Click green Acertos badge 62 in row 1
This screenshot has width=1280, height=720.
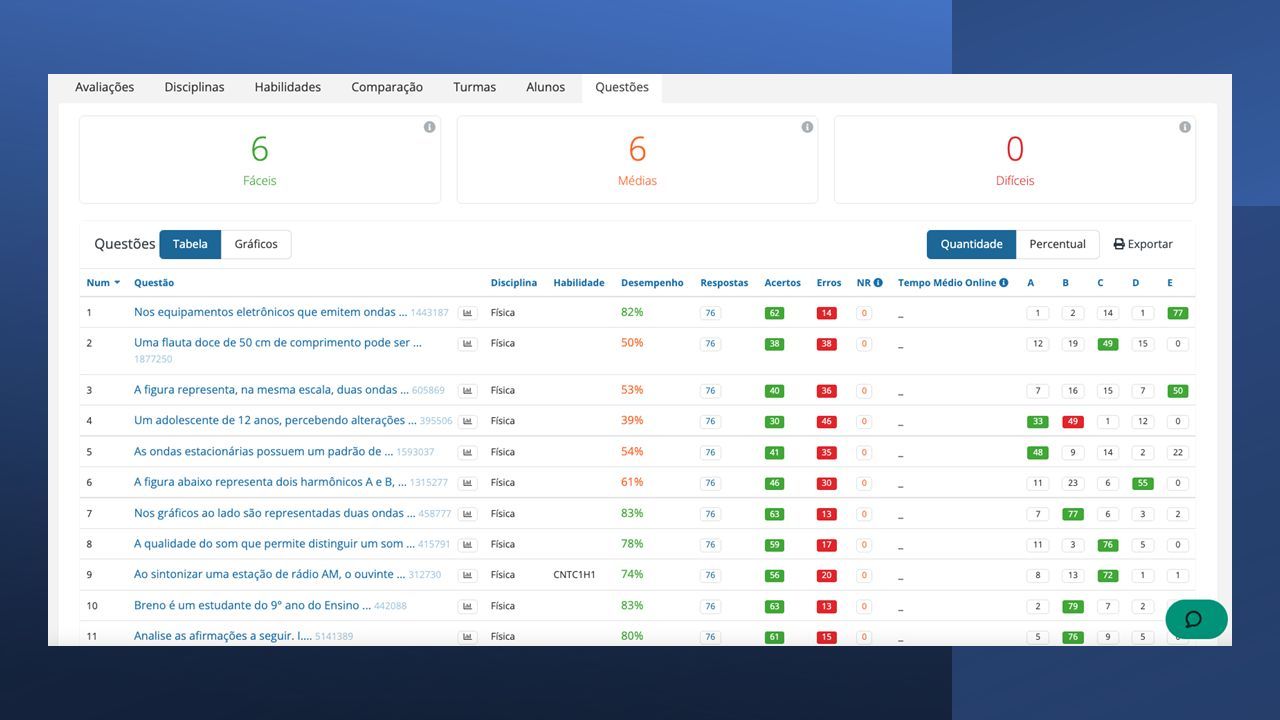tap(774, 313)
